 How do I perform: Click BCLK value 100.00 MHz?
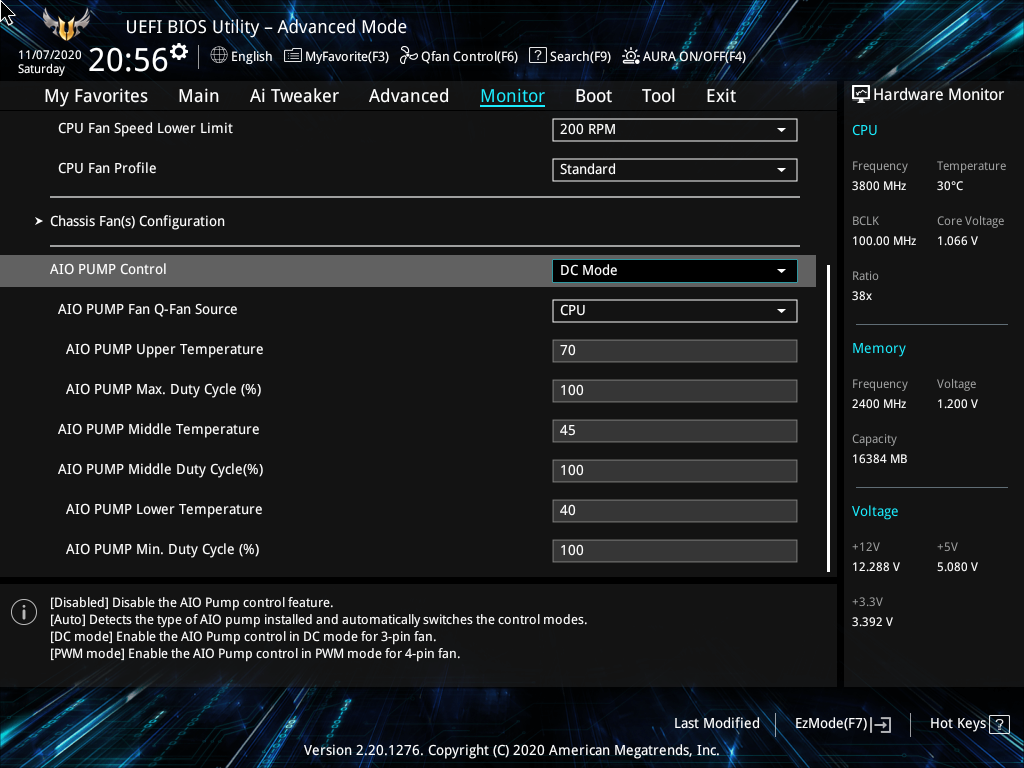click(884, 240)
